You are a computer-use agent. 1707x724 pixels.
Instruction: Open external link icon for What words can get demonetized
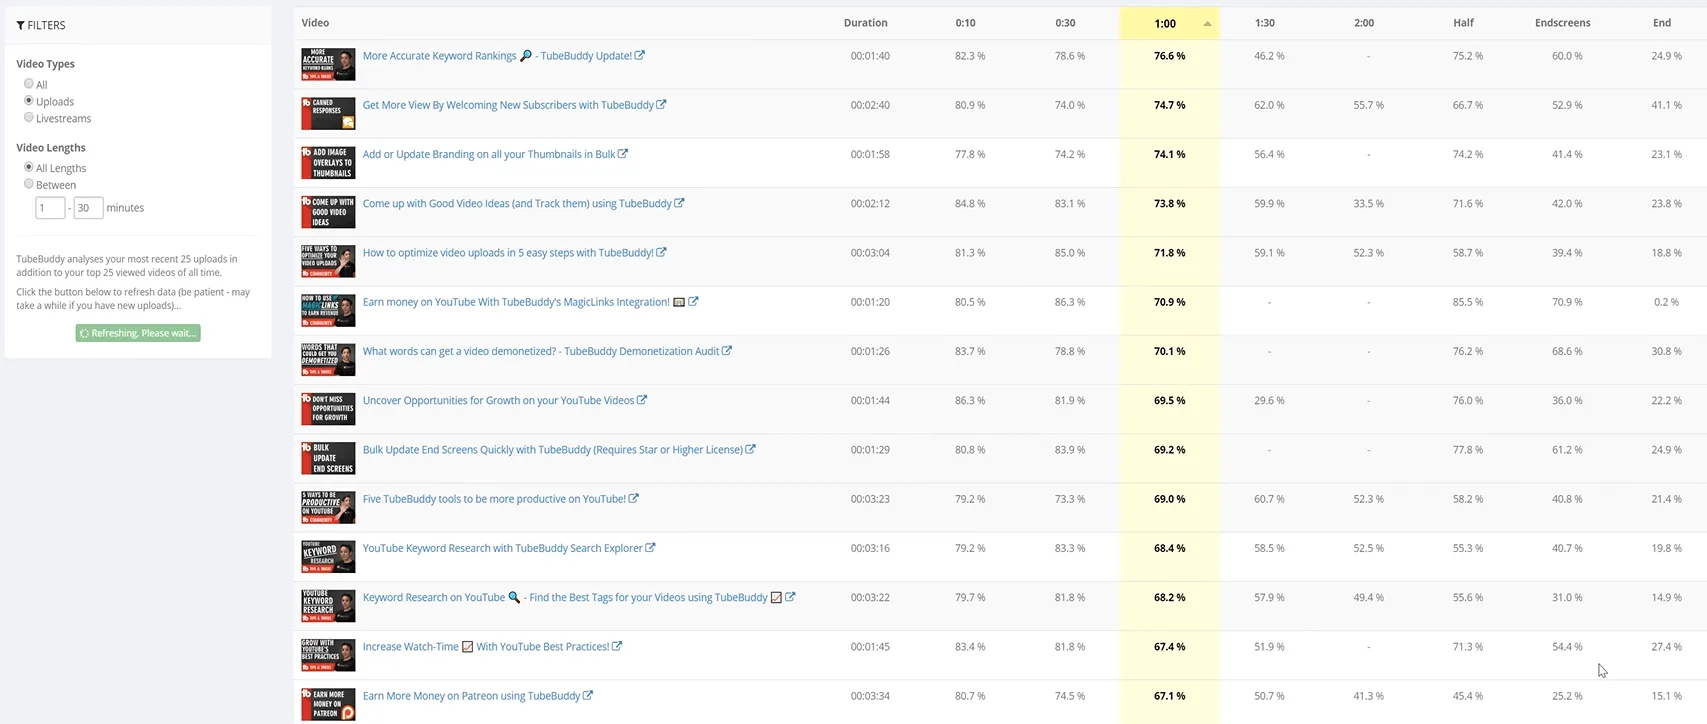(727, 351)
